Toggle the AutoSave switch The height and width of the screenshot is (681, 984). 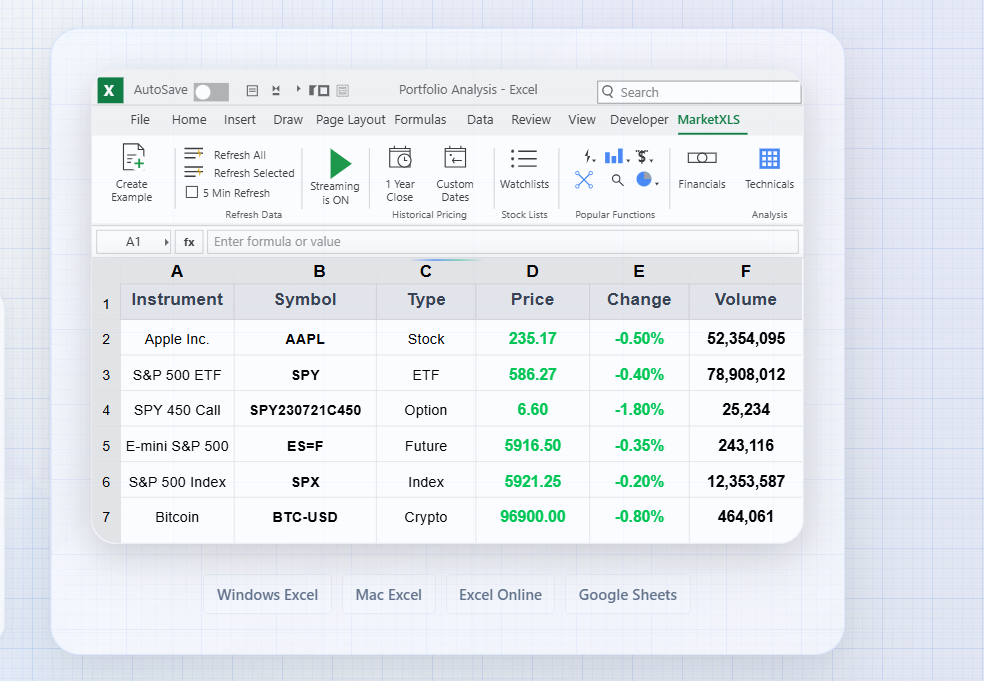pos(210,92)
